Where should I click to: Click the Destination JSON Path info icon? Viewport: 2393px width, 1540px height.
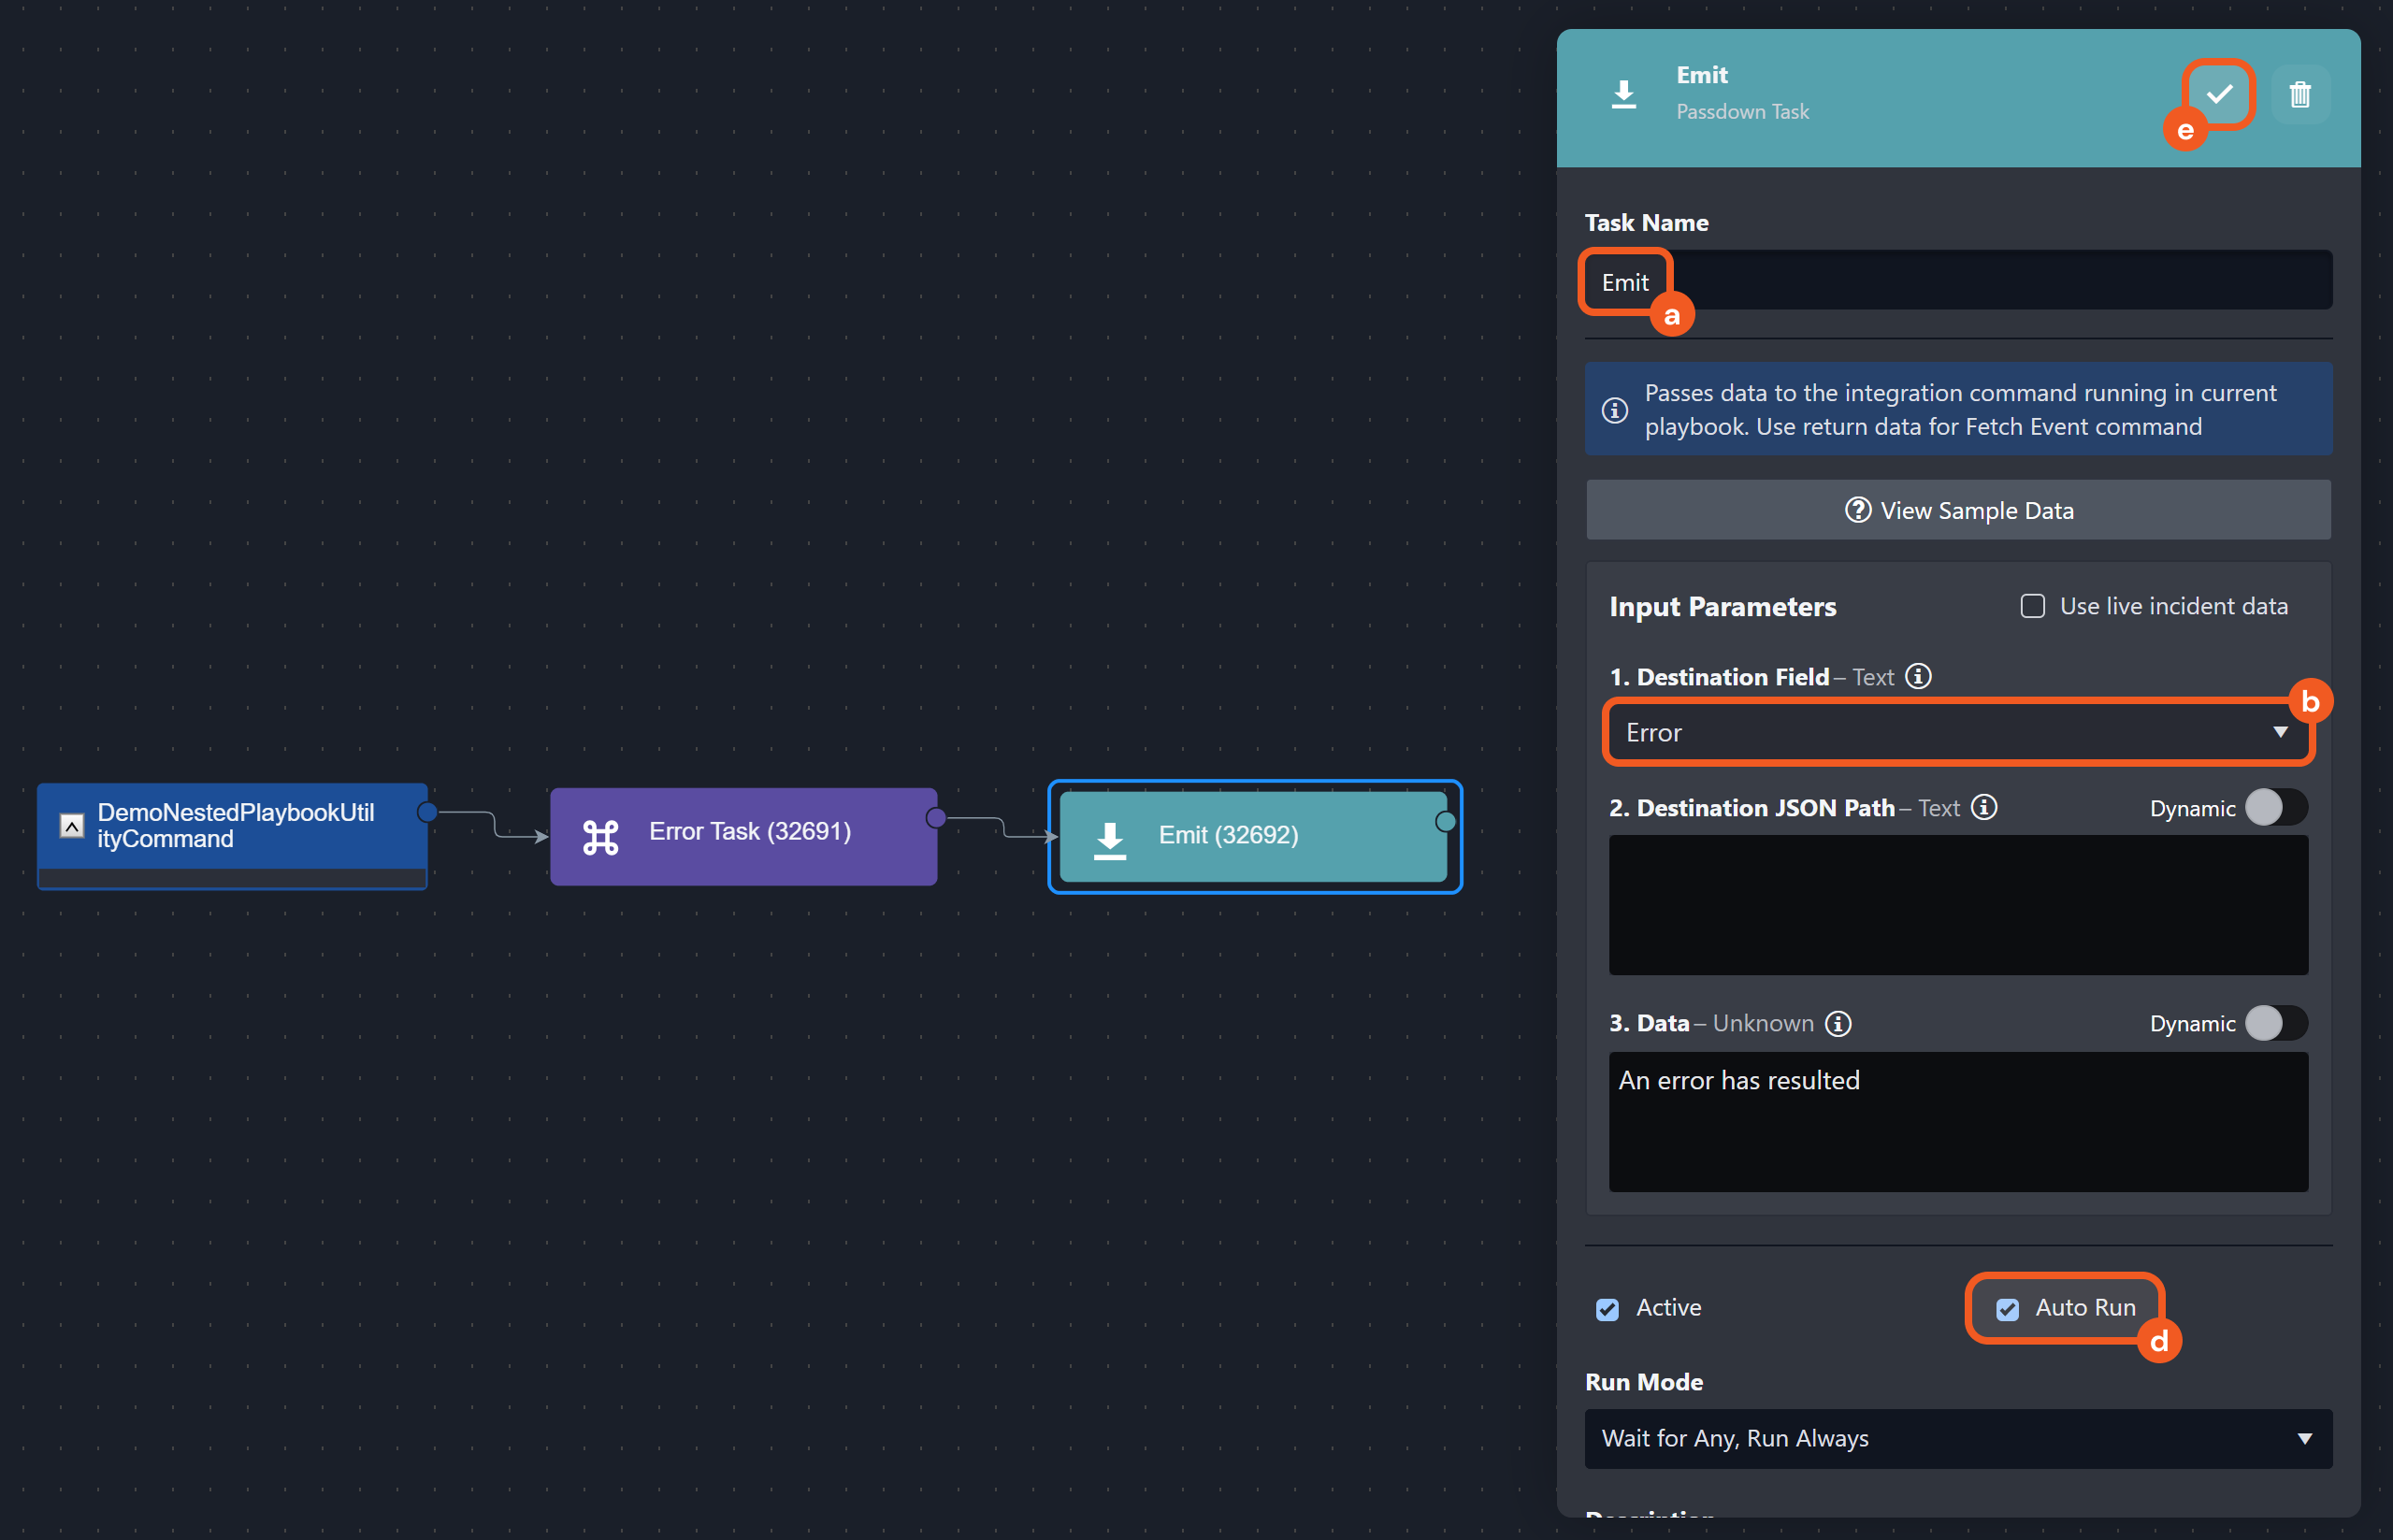coord(1984,807)
